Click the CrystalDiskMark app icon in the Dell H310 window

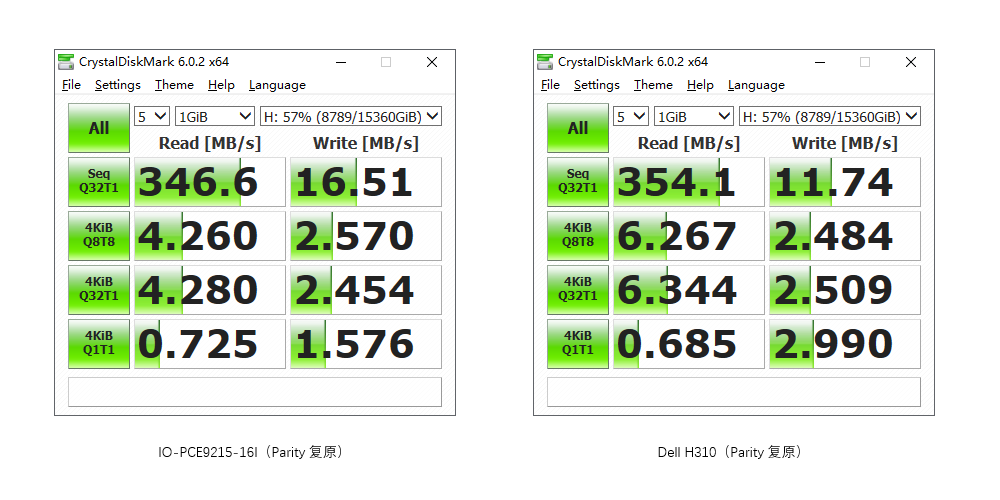pyautogui.click(x=545, y=62)
